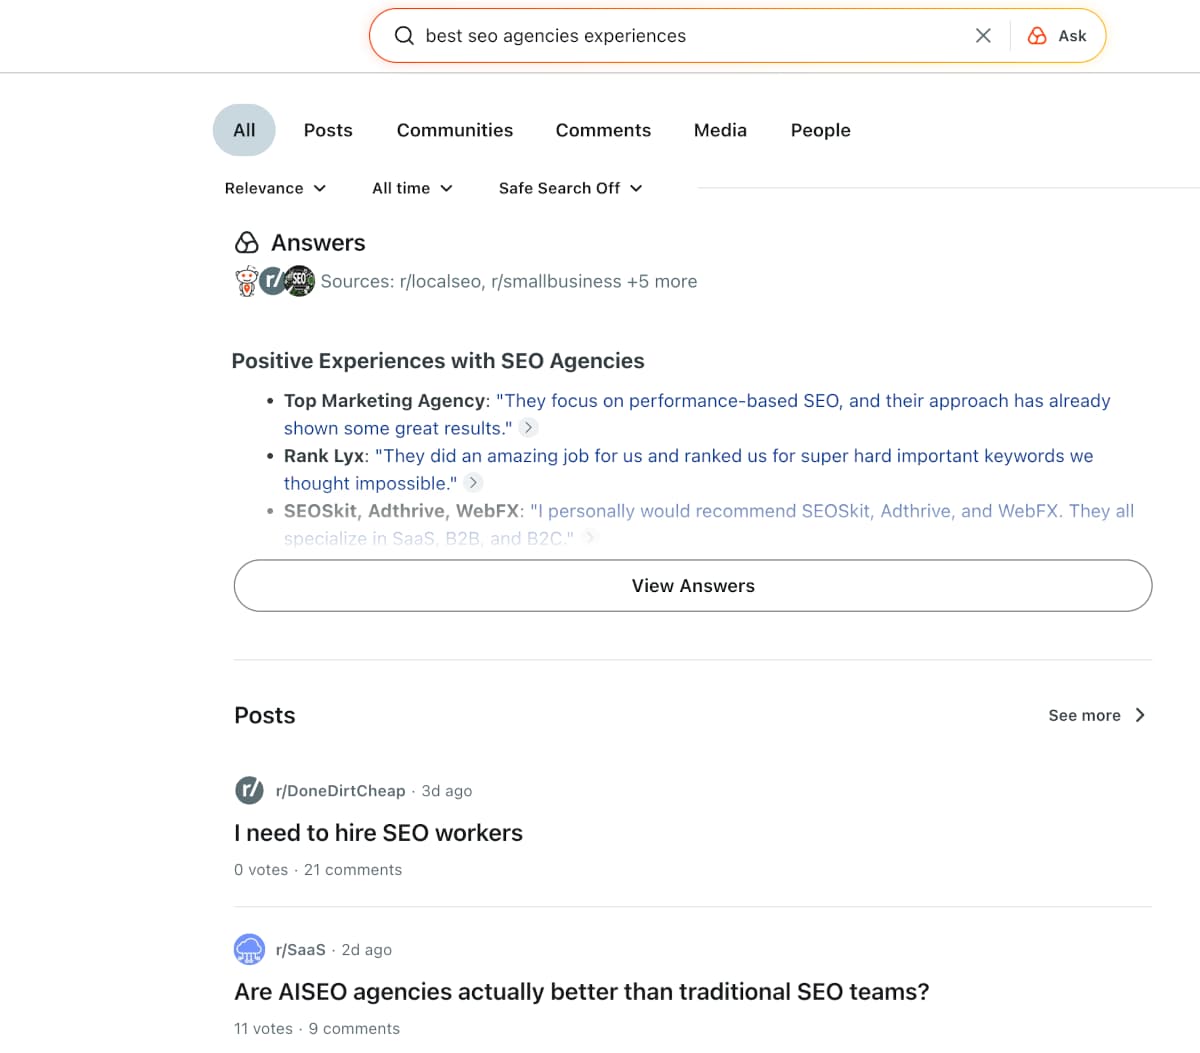Expand the Rank Lyx quote chevron
The image size is (1200, 1053).
click(473, 482)
